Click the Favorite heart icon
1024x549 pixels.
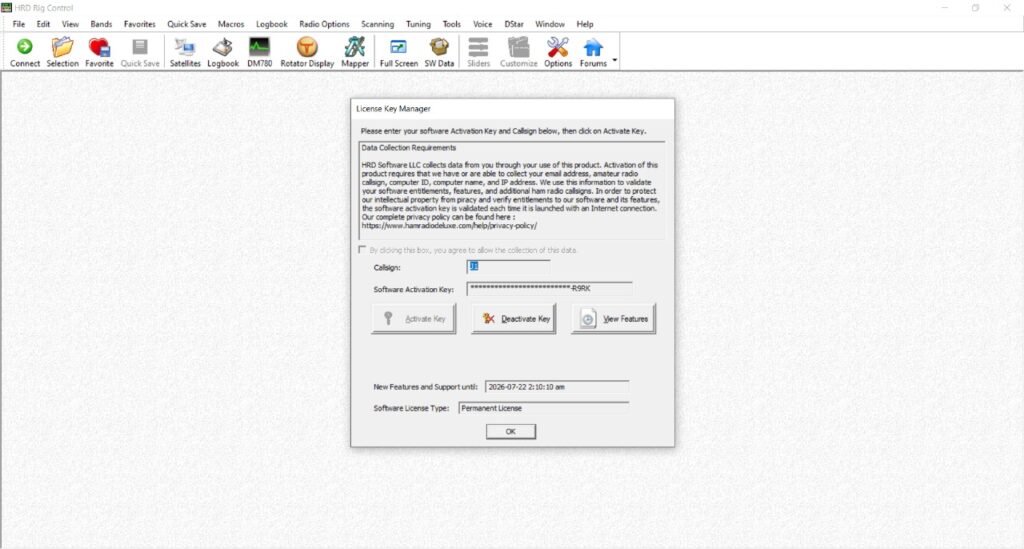[99, 52]
